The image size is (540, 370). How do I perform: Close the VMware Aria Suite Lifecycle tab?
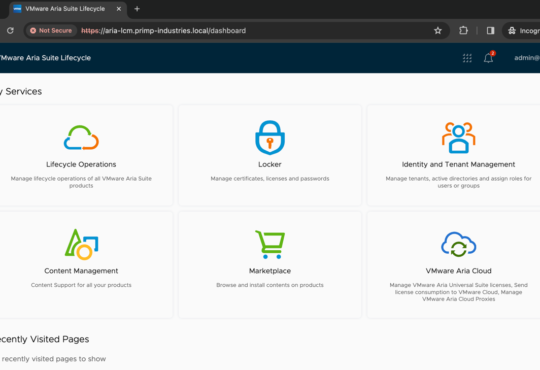click(118, 9)
